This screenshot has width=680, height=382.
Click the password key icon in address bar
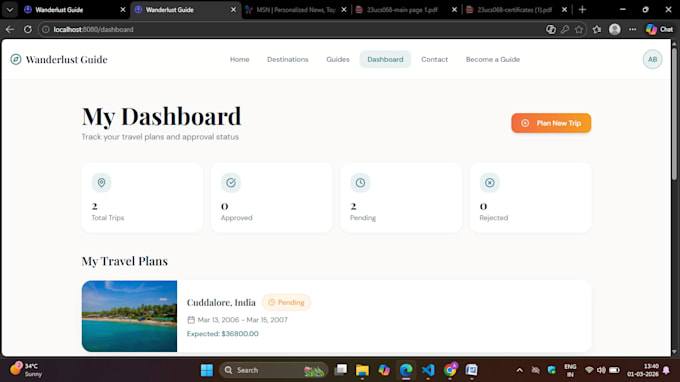565,29
